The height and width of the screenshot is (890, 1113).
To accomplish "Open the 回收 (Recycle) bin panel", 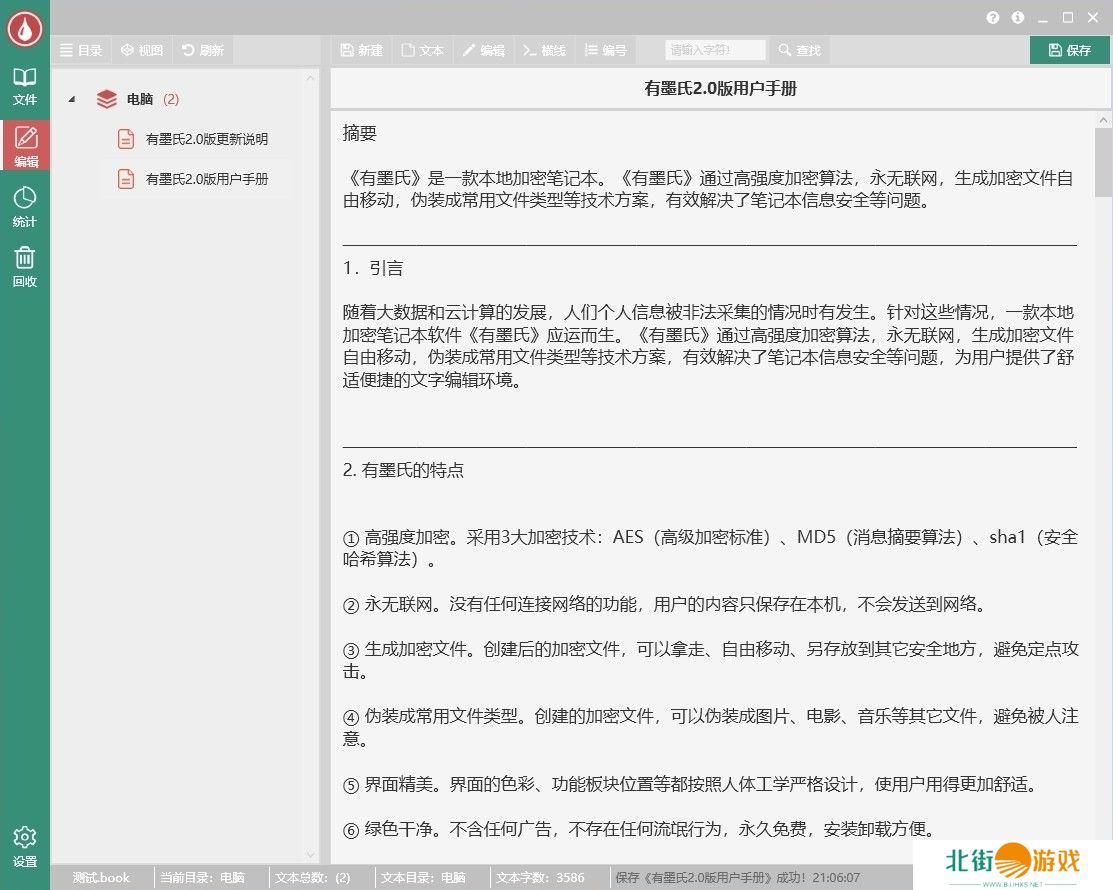I will pyautogui.click(x=24, y=267).
